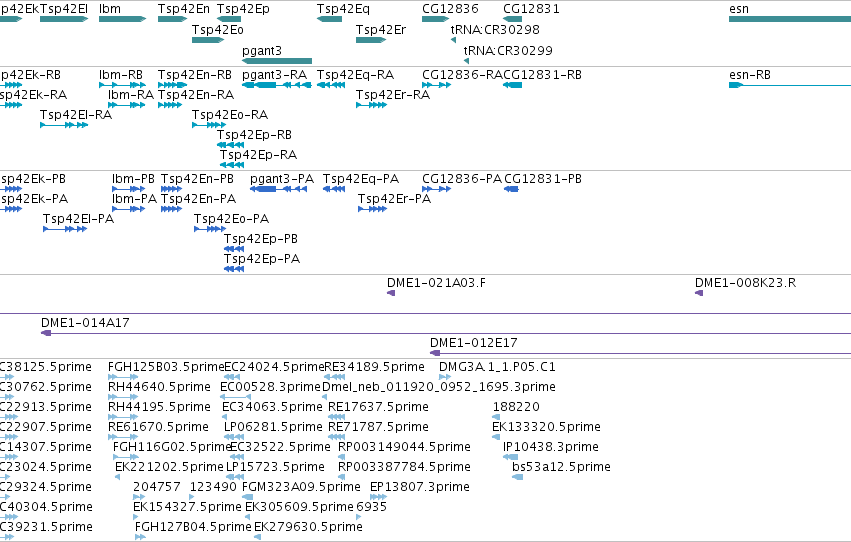Select protein Tsp42Eq-PA feature
This screenshot has height=542, width=851.
tap(334, 189)
